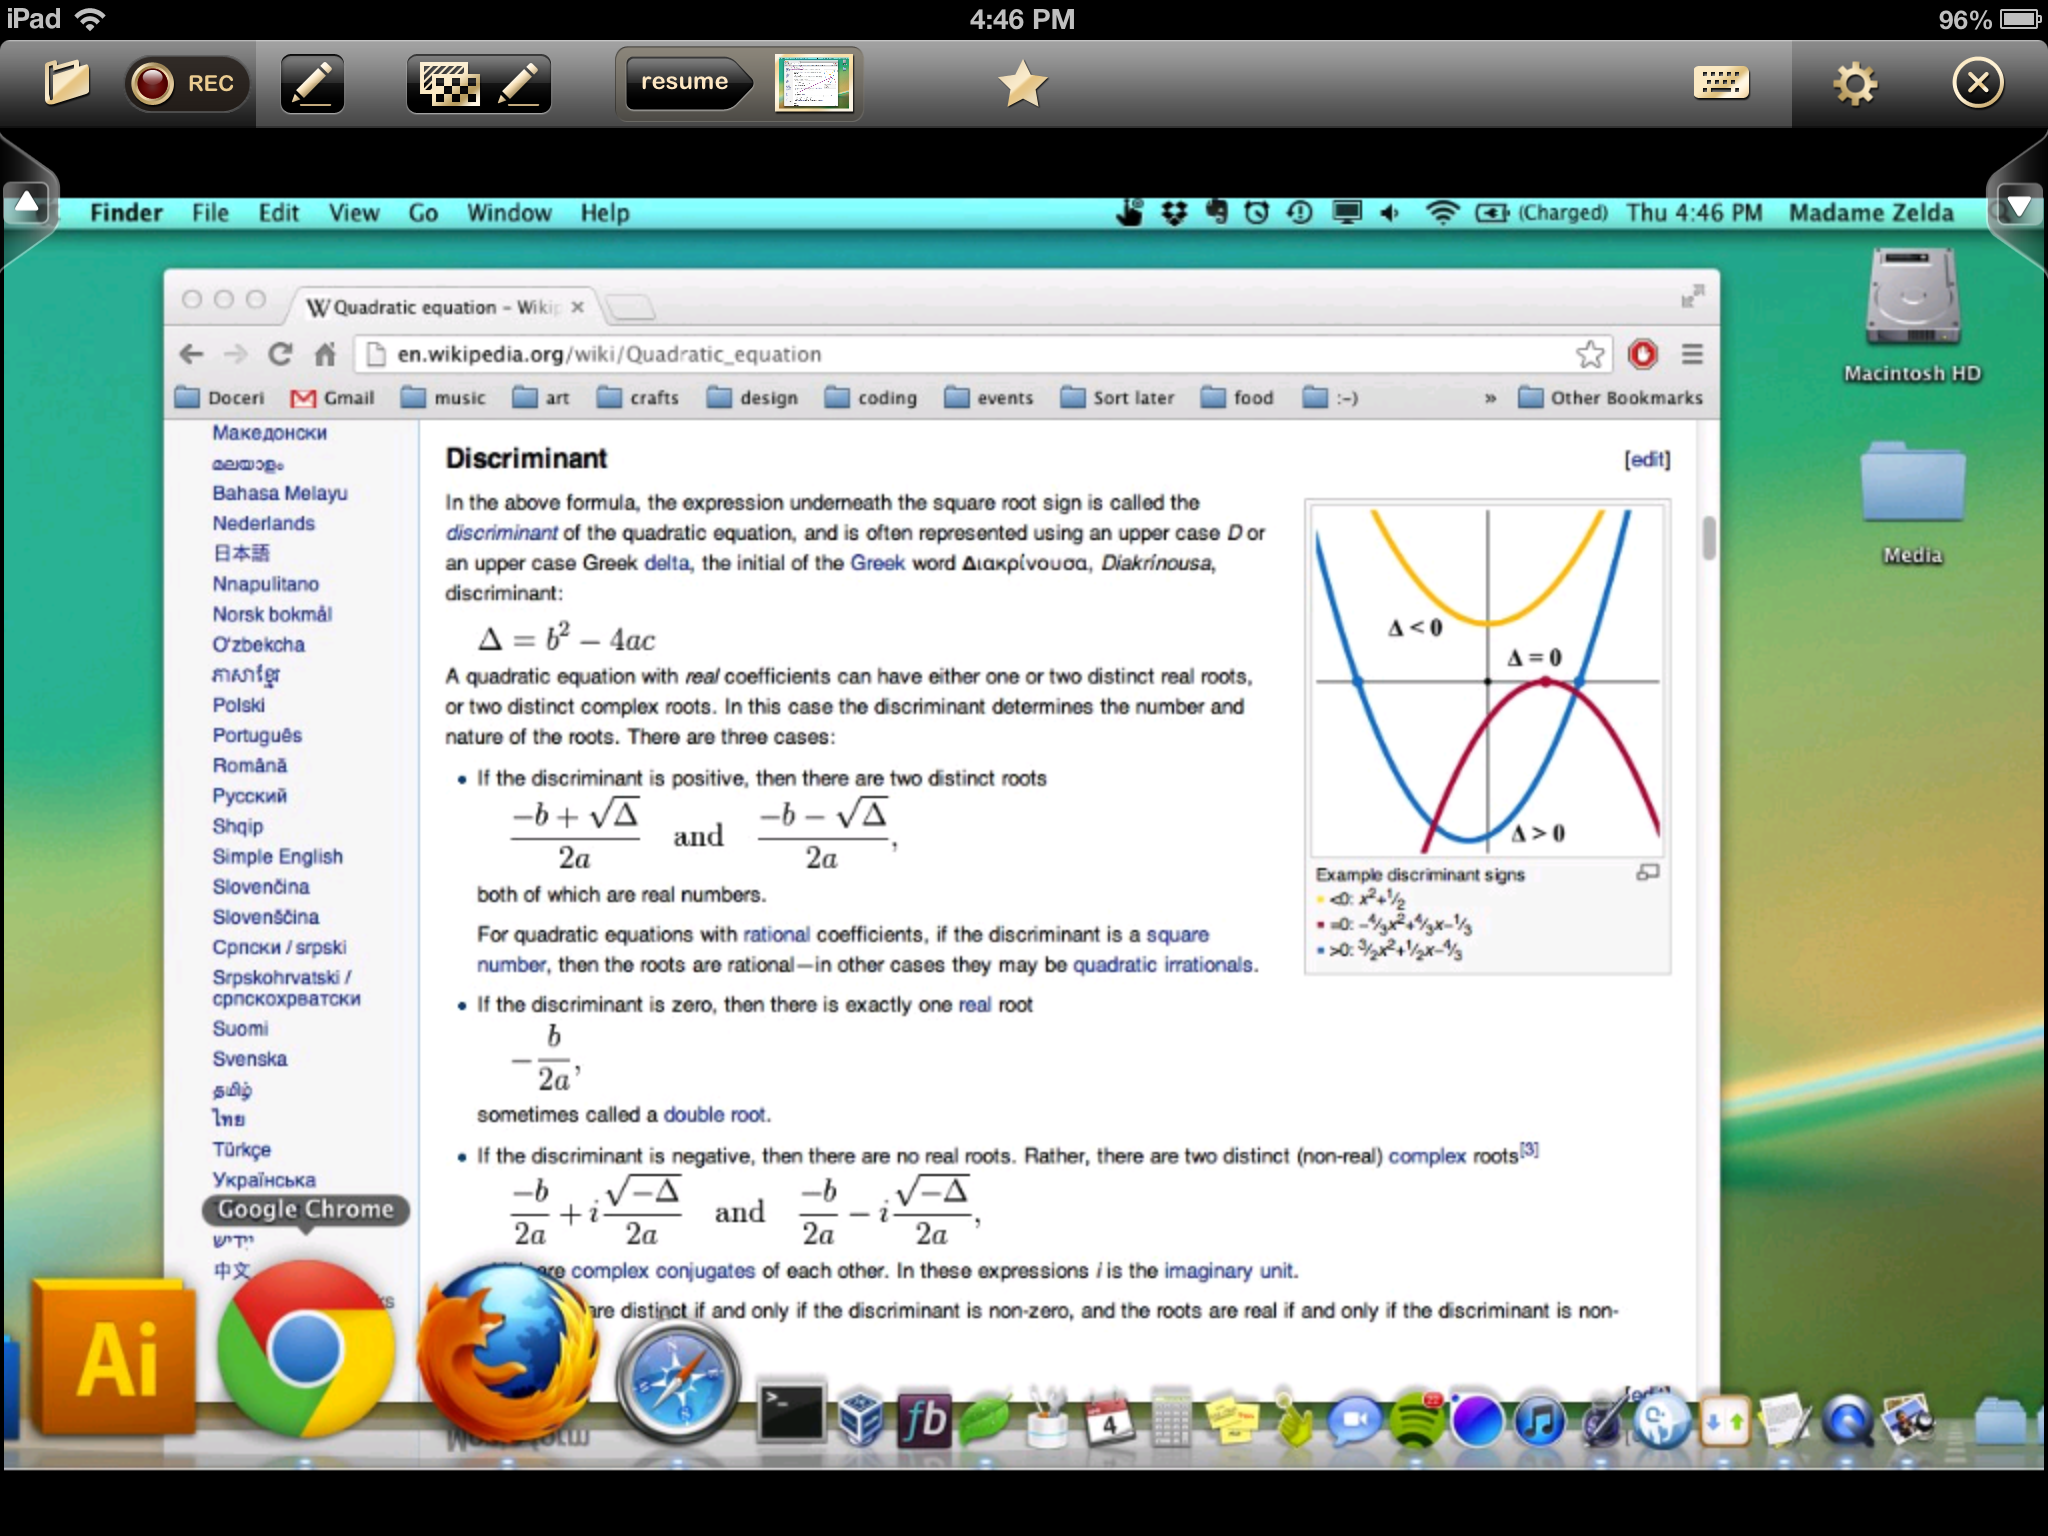Bookmark page with the star in address bar
2048x1536 pixels.
point(1589,354)
